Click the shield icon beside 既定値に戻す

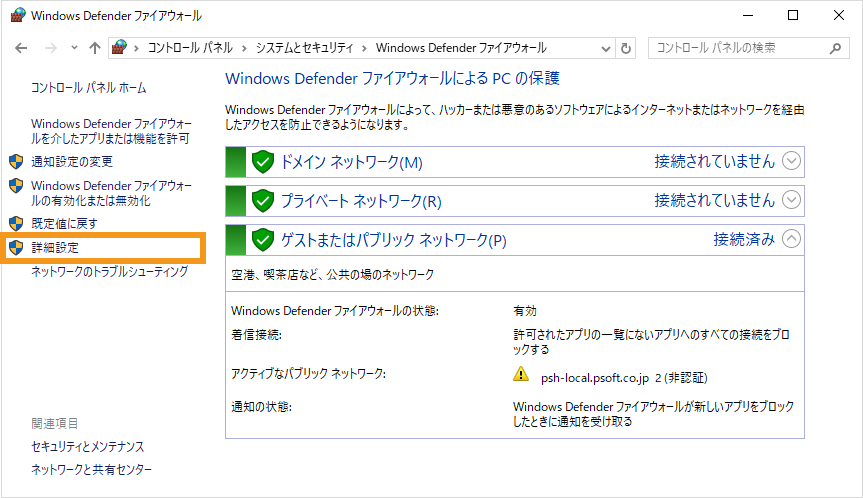15,223
